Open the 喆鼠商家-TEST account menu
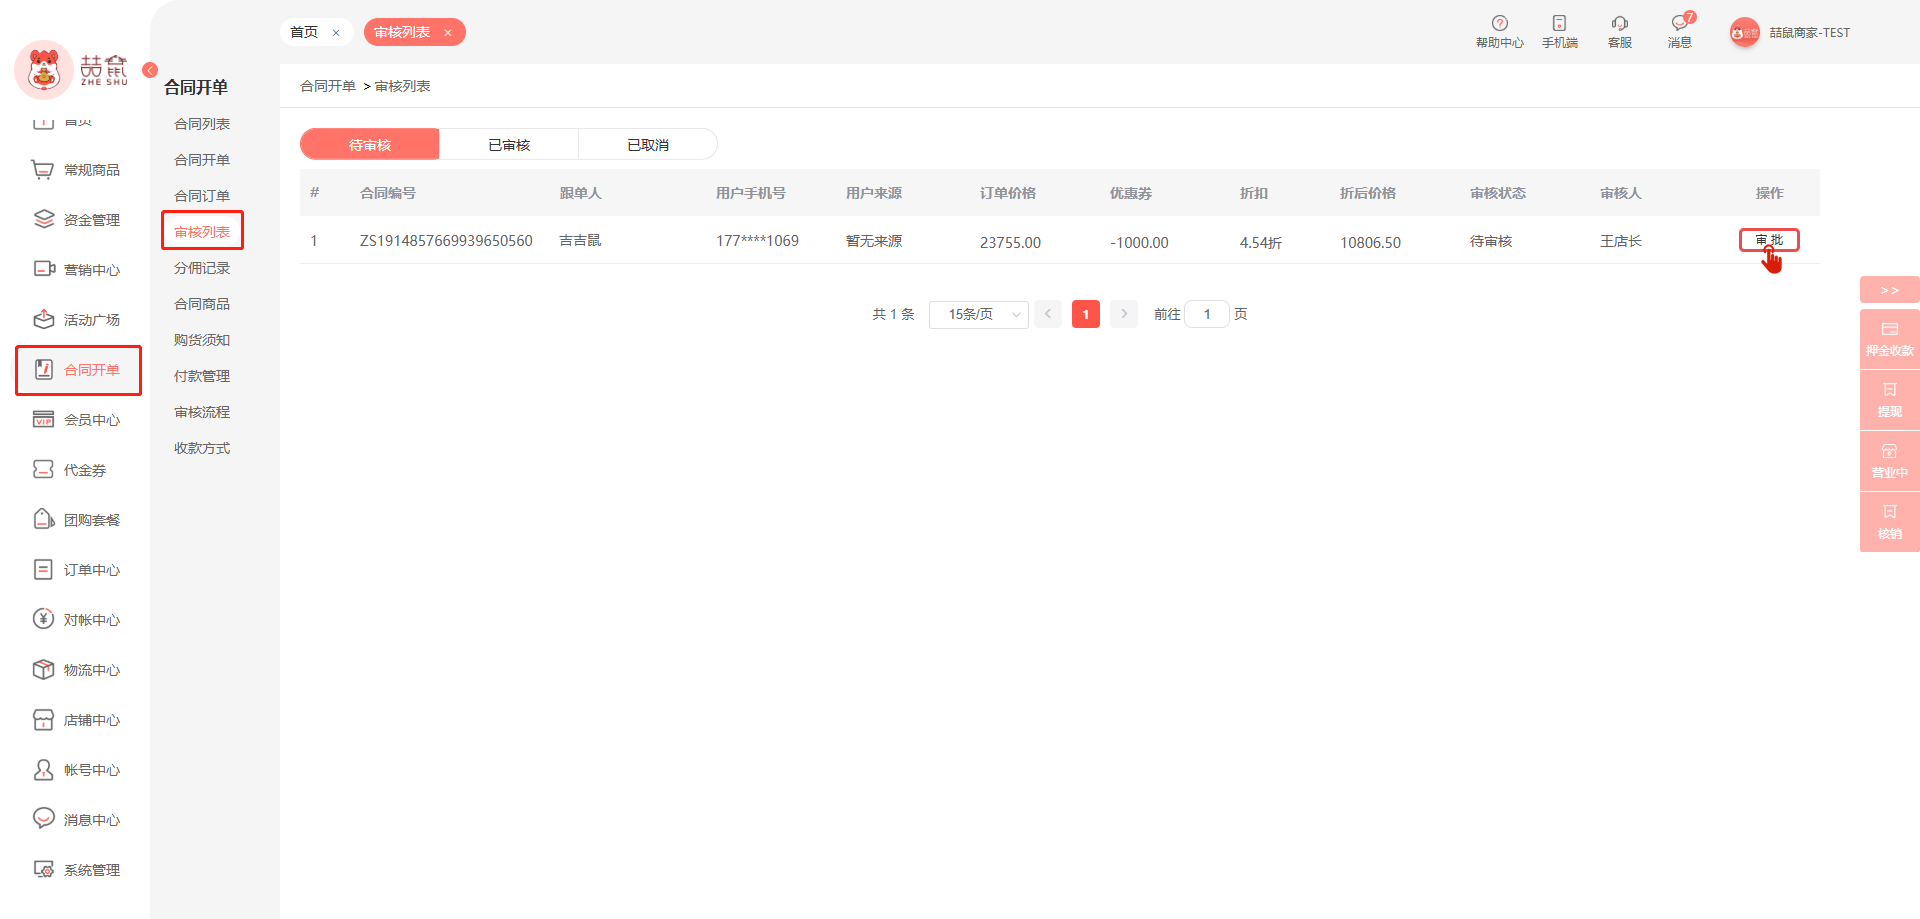Viewport: 1920px width, 919px height. pyautogui.click(x=1810, y=33)
